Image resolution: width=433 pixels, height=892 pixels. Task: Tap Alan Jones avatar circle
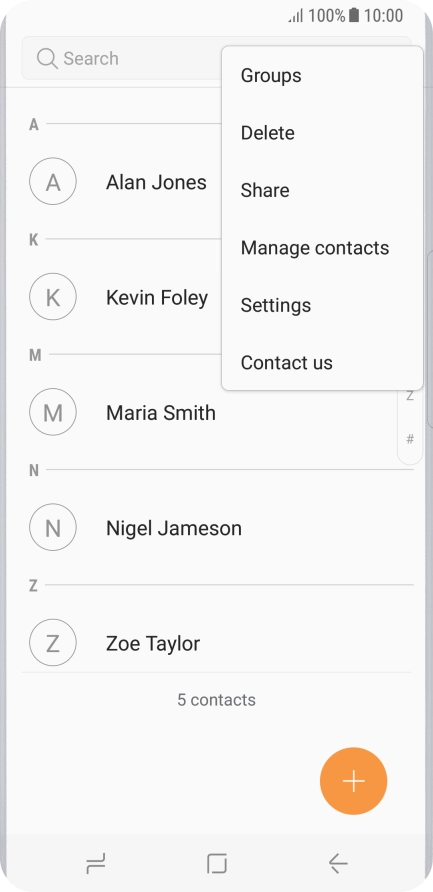click(53, 181)
